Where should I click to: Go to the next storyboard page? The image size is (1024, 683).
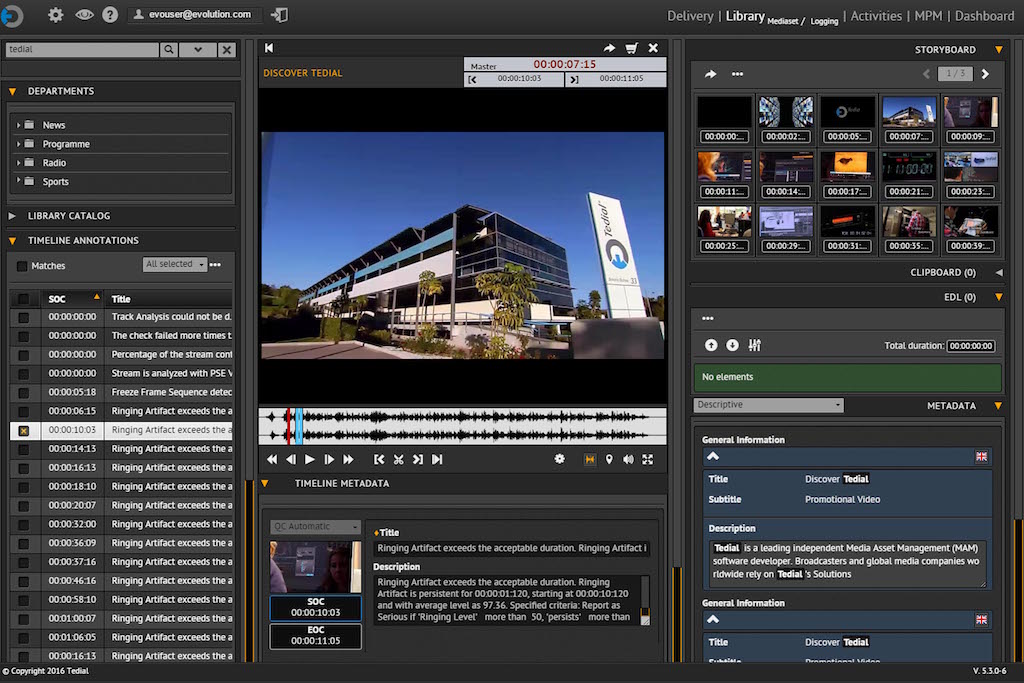(985, 74)
